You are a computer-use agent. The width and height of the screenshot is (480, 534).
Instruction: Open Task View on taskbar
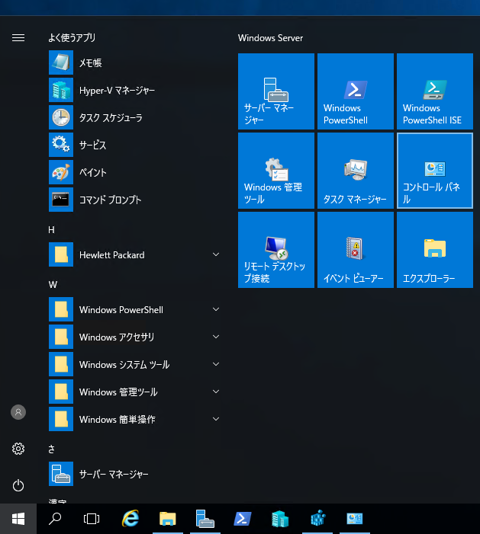[92, 519]
